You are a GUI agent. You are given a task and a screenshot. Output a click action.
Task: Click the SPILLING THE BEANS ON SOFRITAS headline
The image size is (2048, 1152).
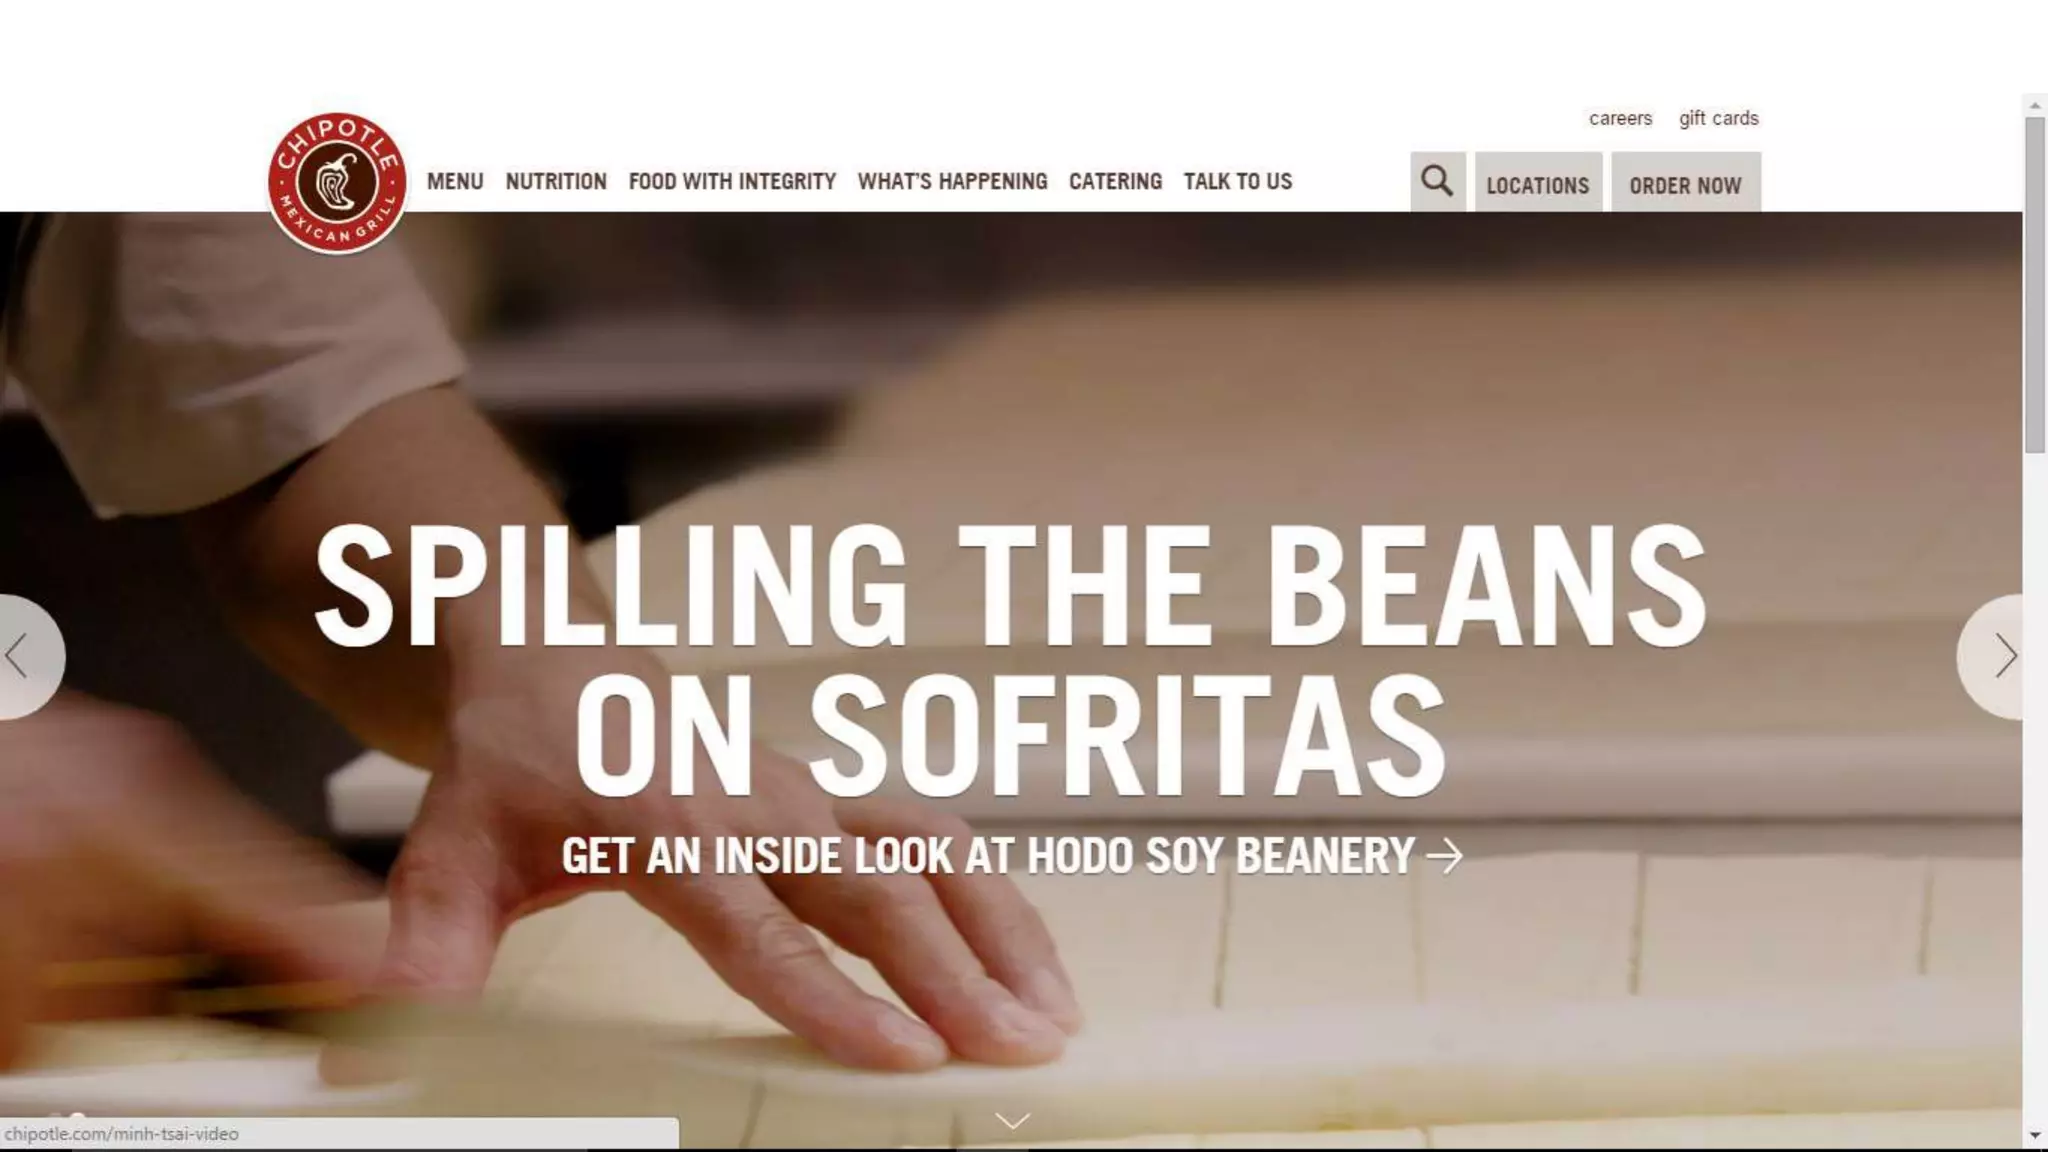[x=1010, y=660]
